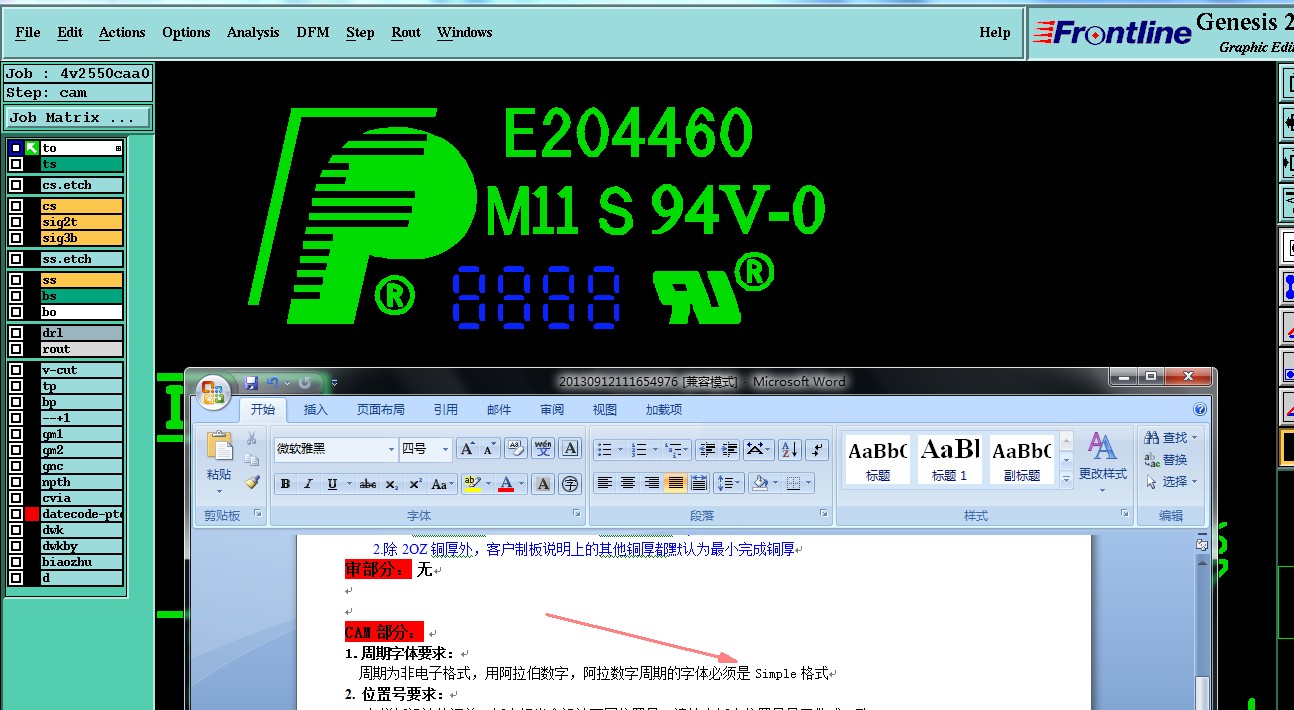The width and height of the screenshot is (1294, 710).
Task: Sort the text A to Z
Action: pos(790,449)
